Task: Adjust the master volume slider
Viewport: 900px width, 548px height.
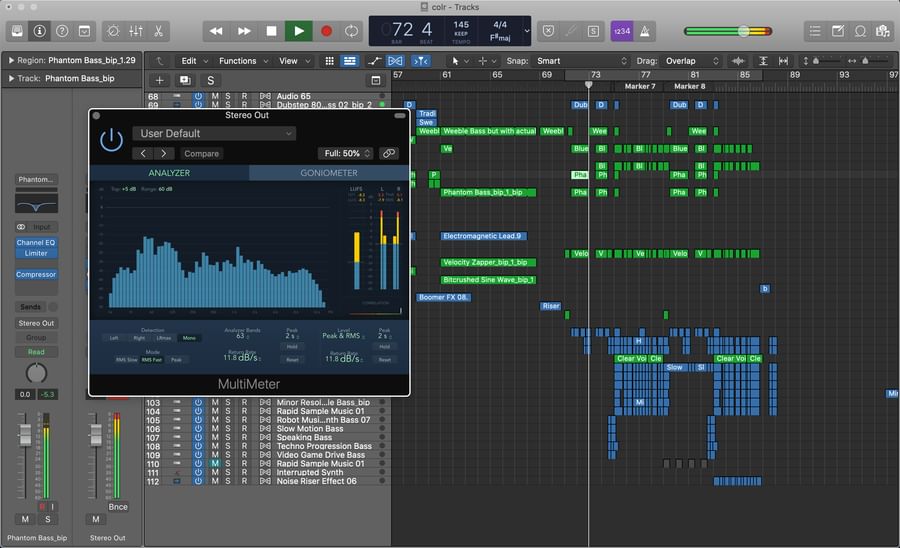Action: (x=743, y=31)
